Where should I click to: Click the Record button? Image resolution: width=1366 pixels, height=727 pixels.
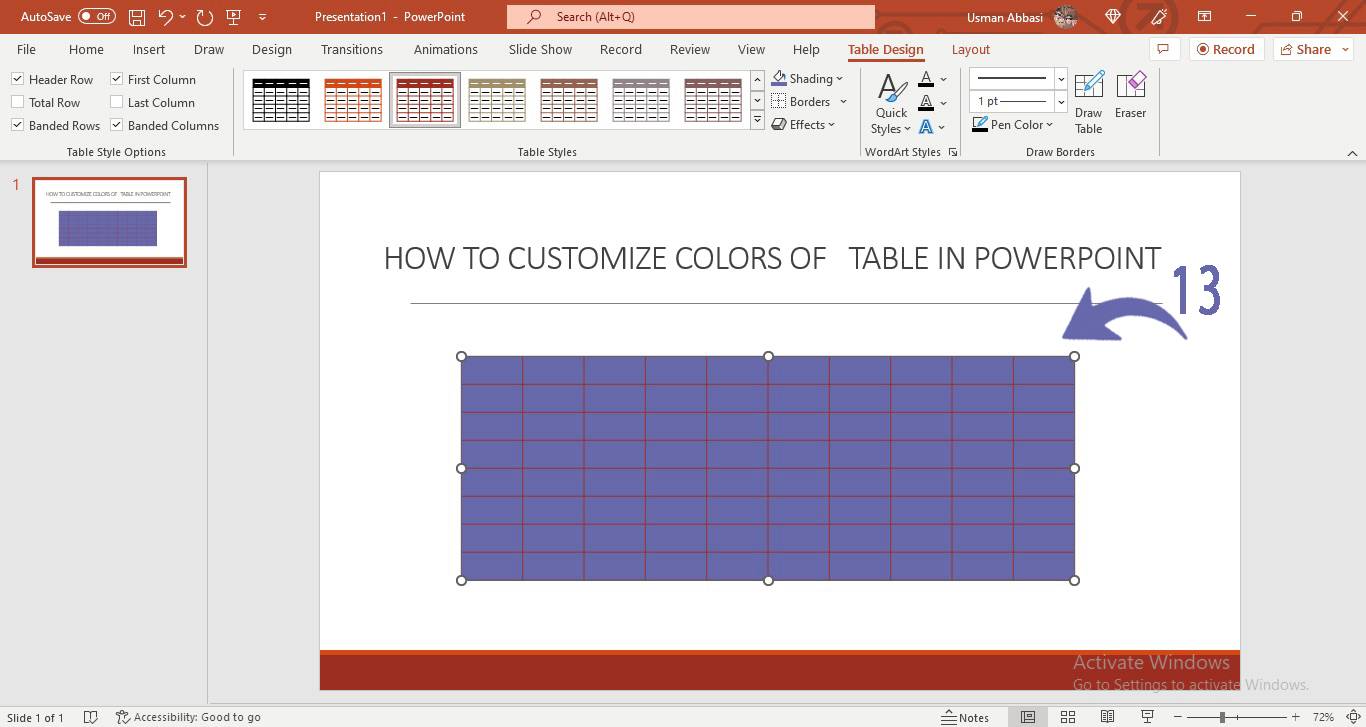pyautogui.click(x=1226, y=49)
